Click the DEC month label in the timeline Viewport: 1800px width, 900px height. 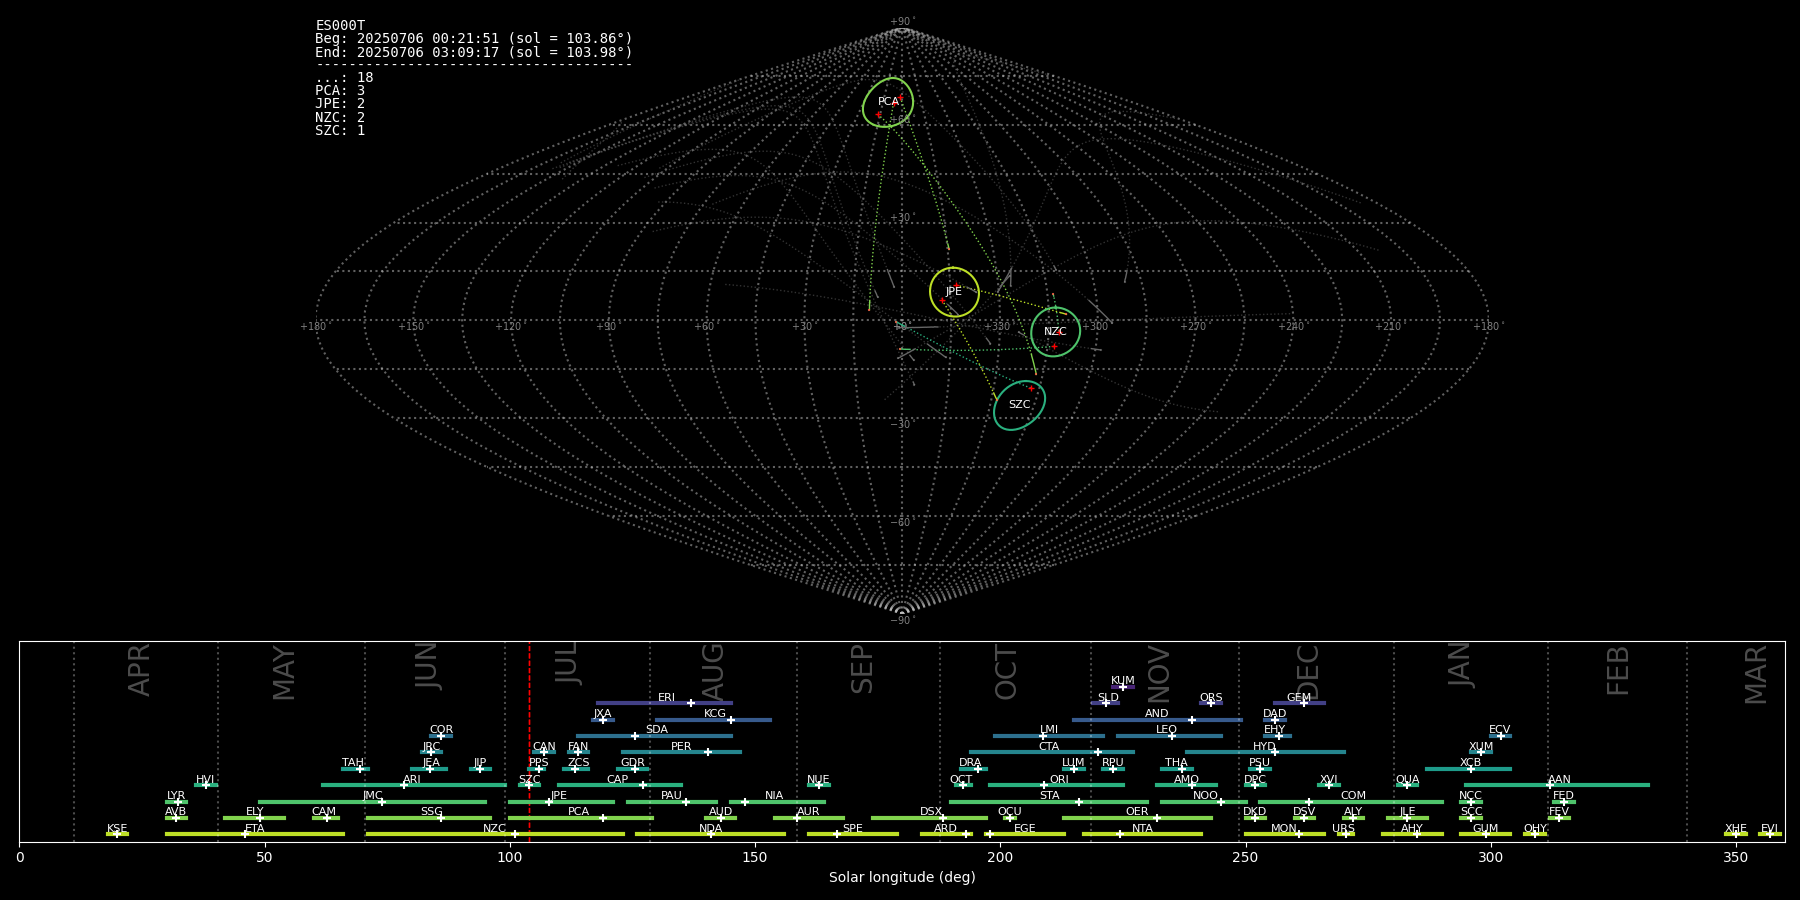pyautogui.click(x=1307, y=672)
